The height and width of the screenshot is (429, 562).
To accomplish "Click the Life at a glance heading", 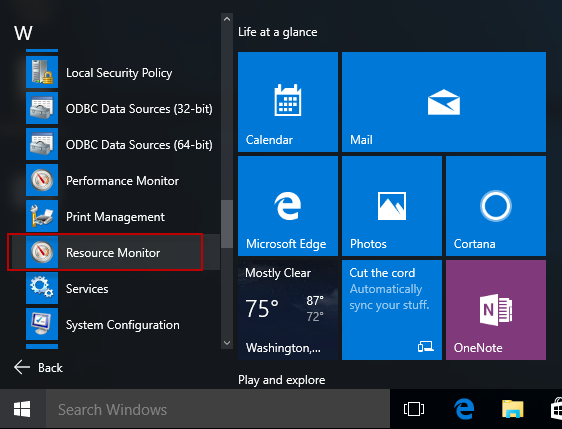I will pyautogui.click(x=278, y=32).
